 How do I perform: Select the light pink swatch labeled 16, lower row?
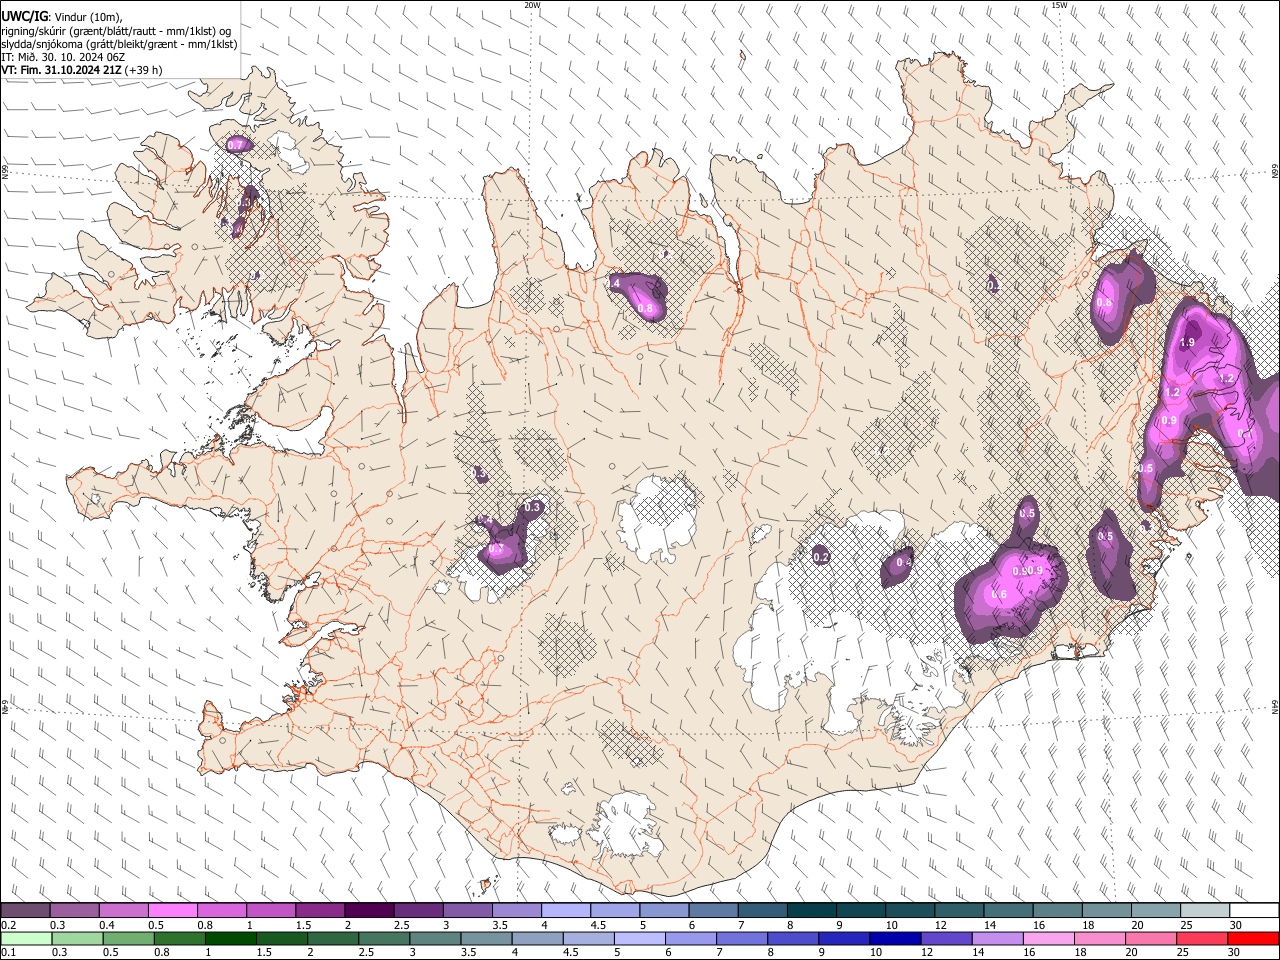pyautogui.click(x=1047, y=938)
